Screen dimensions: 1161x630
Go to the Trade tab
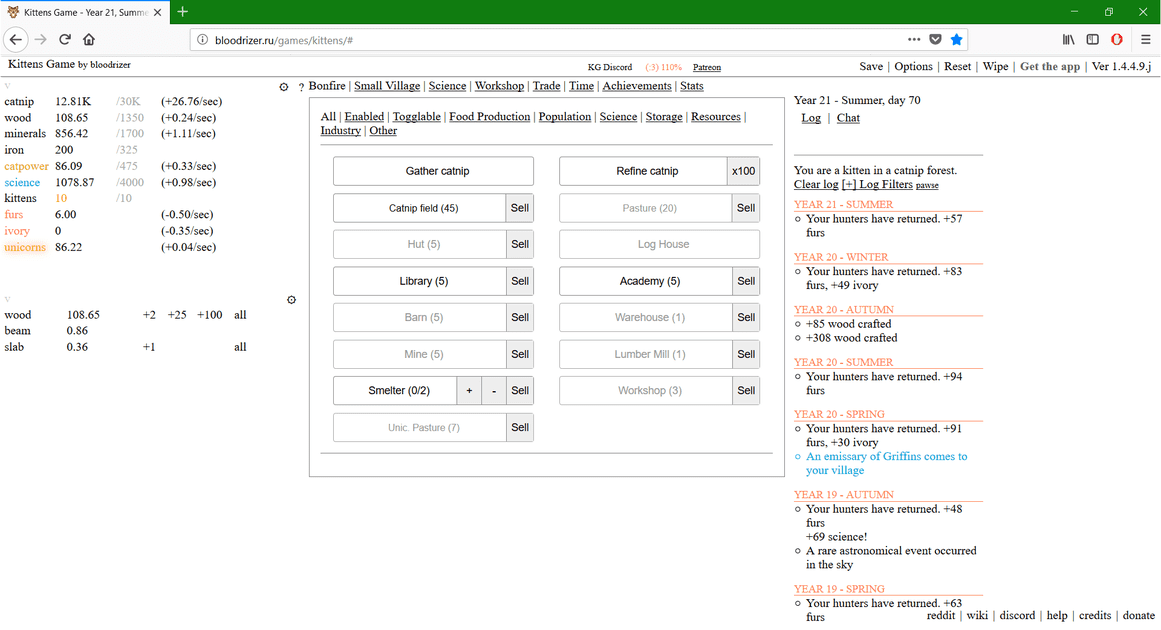click(546, 86)
